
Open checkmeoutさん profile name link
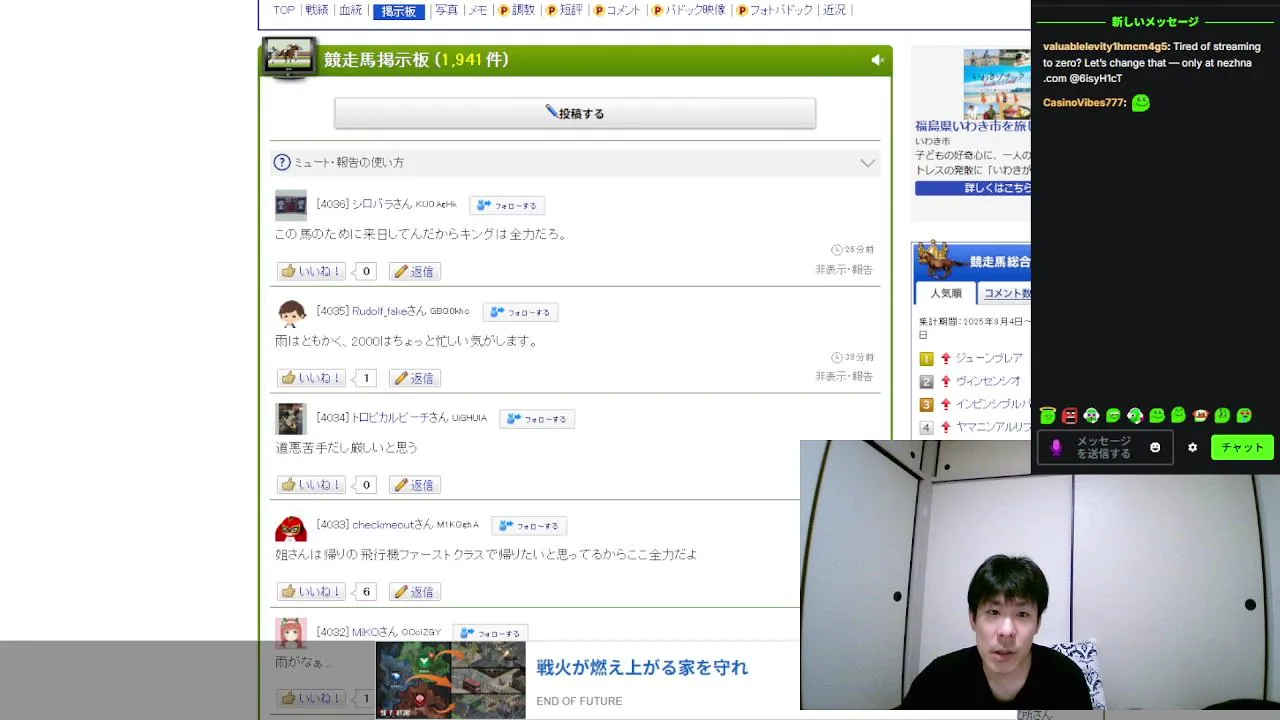click(392, 525)
